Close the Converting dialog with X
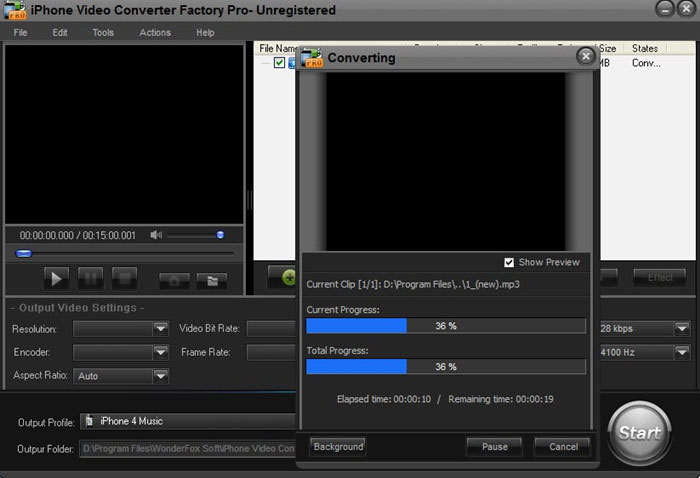The height and width of the screenshot is (478, 700). click(586, 56)
